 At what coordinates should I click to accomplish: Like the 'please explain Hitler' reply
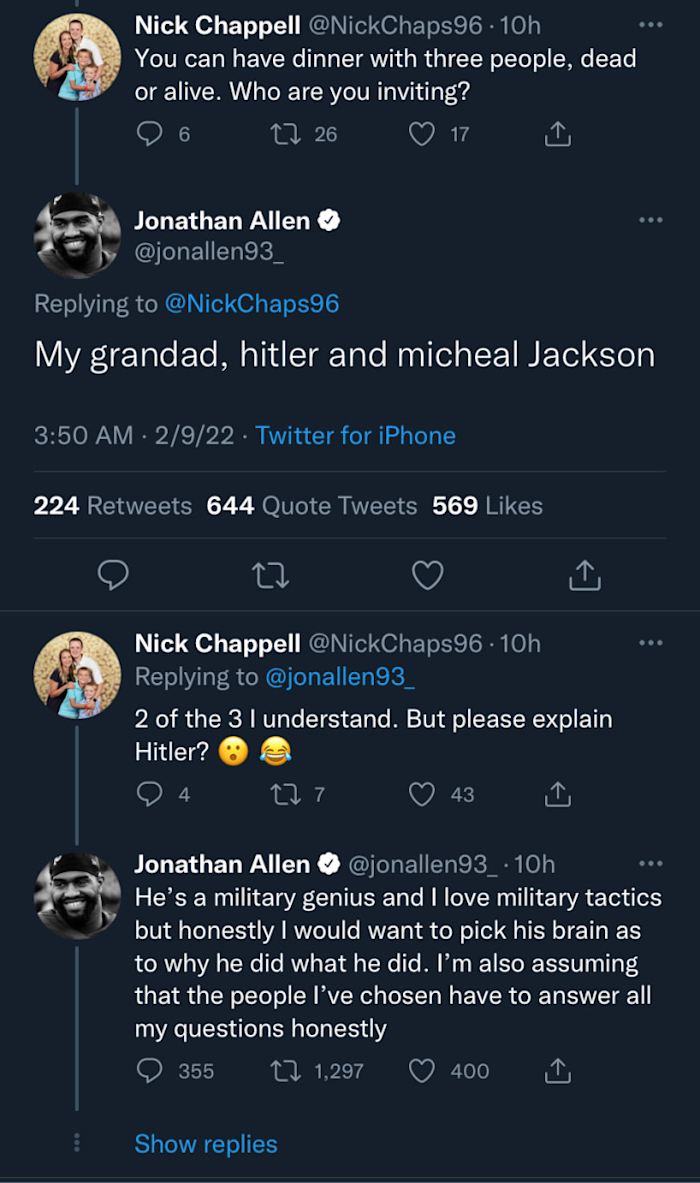tap(422, 795)
